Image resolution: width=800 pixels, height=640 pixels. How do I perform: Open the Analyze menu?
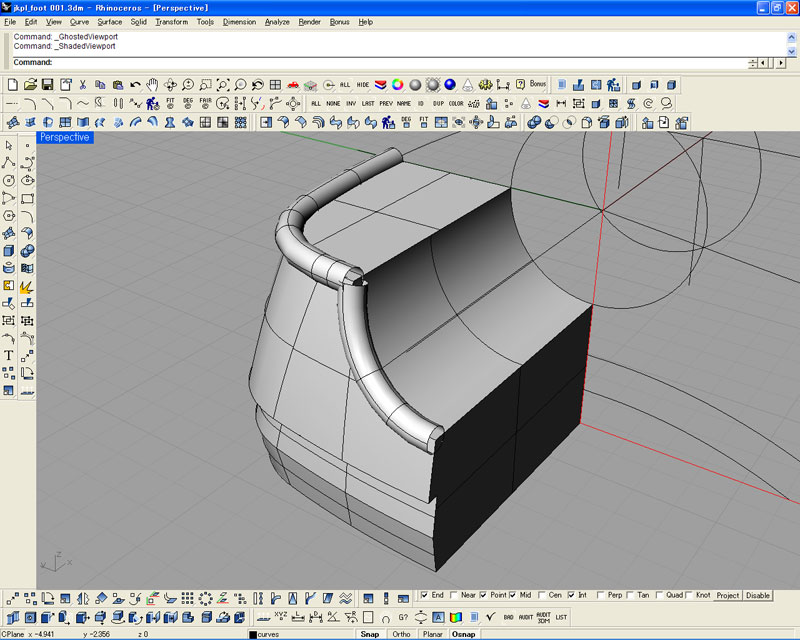(277, 21)
